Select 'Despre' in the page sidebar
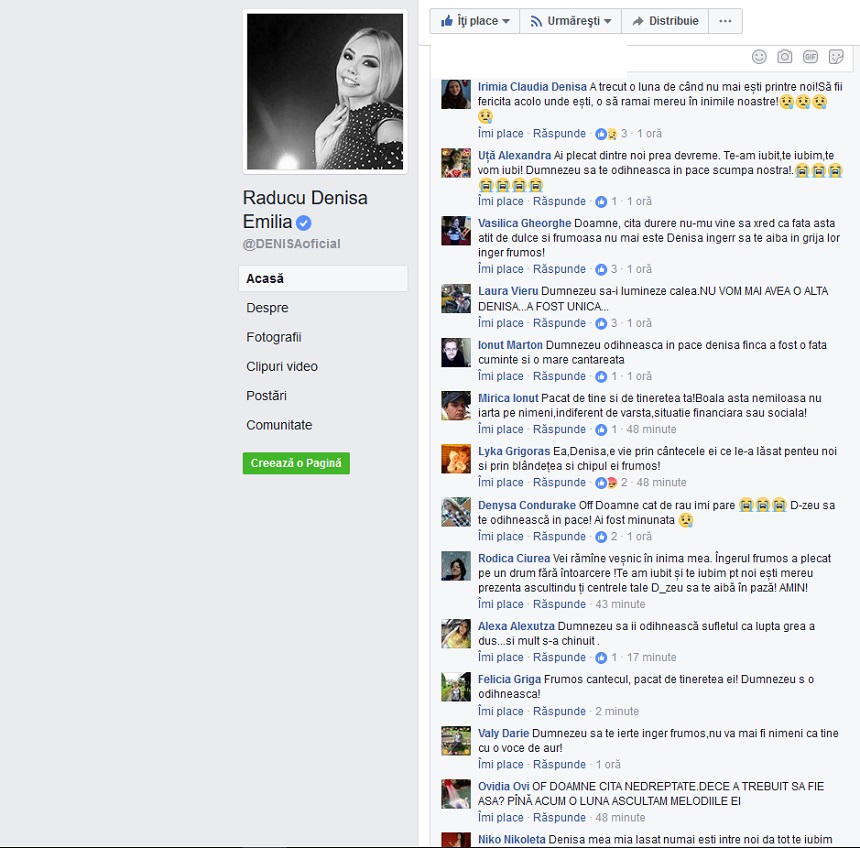Viewport: 860px width, 848px height. coord(267,308)
